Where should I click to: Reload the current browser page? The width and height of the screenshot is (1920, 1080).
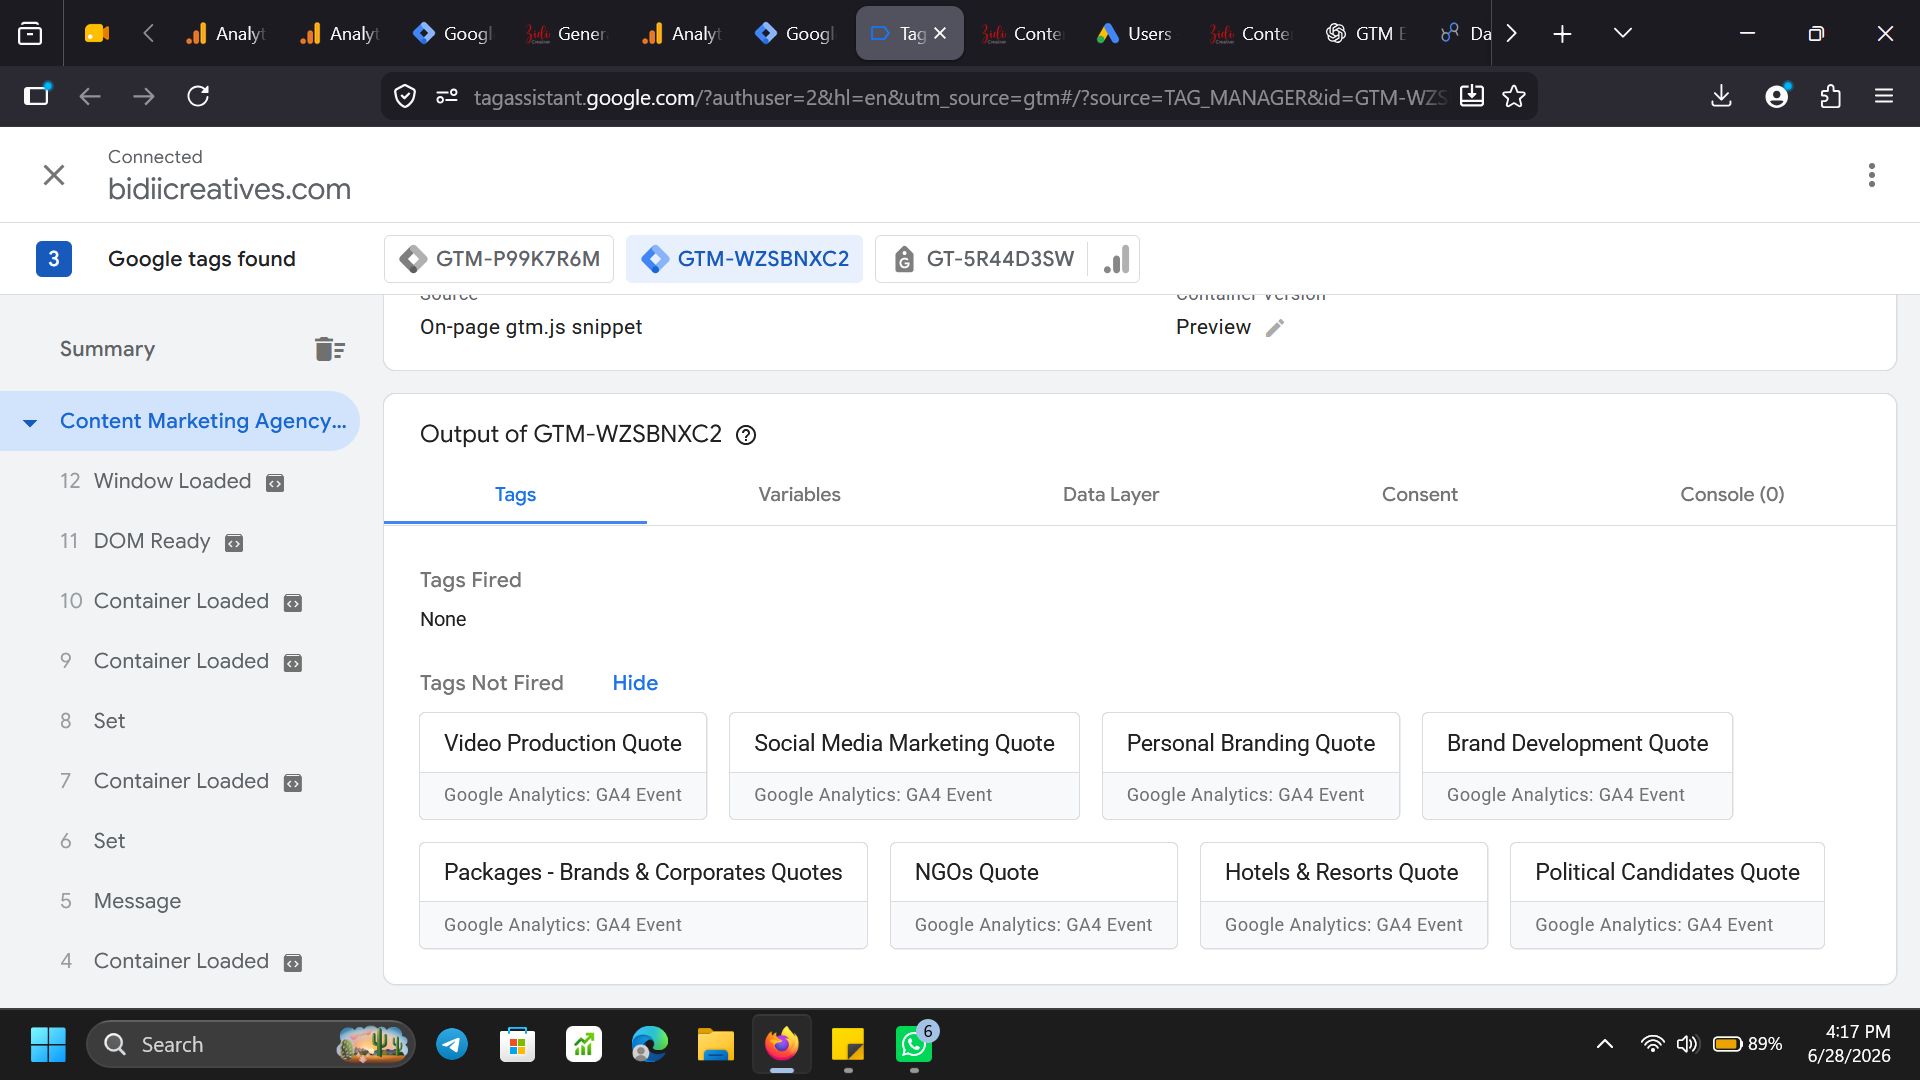click(x=198, y=96)
